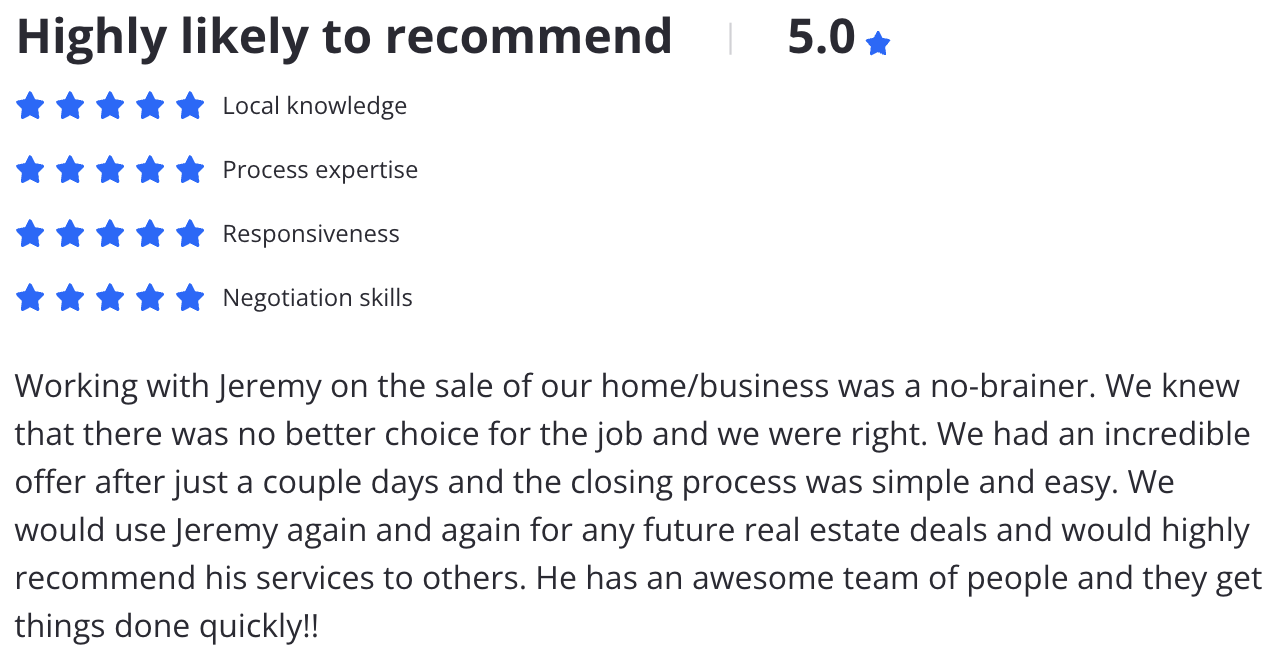The image size is (1282, 651).
Task: Click the divider line before 5.0
Action: 731,38
